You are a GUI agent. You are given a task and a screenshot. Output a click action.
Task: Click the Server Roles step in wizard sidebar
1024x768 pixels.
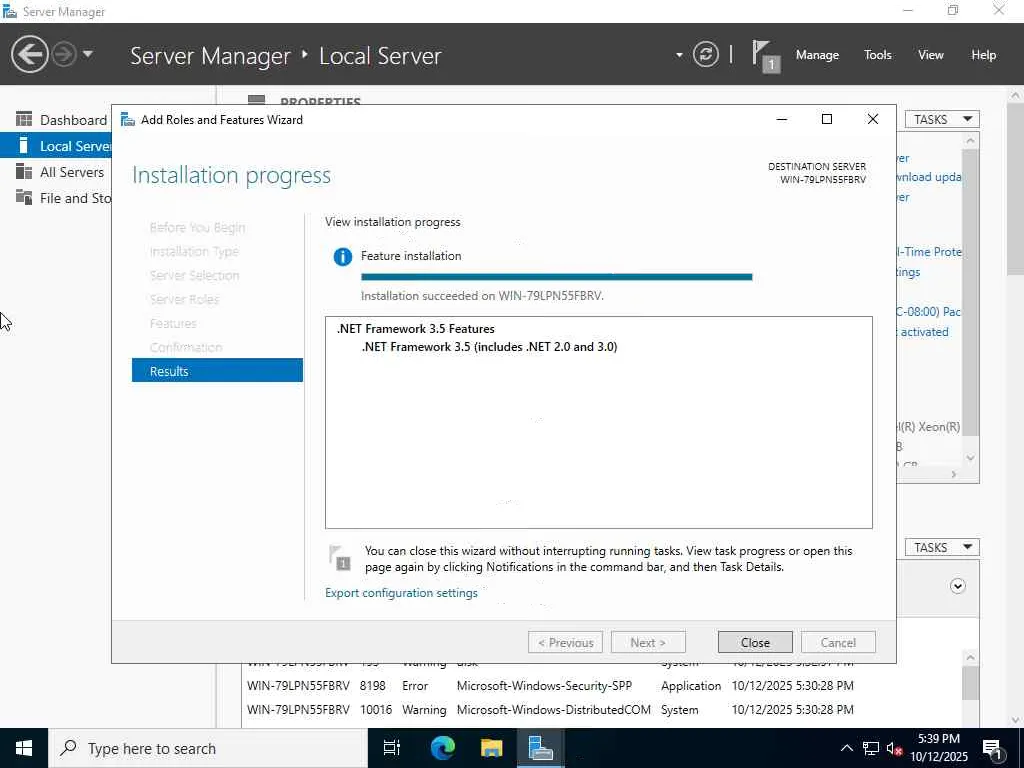pyautogui.click(x=184, y=299)
